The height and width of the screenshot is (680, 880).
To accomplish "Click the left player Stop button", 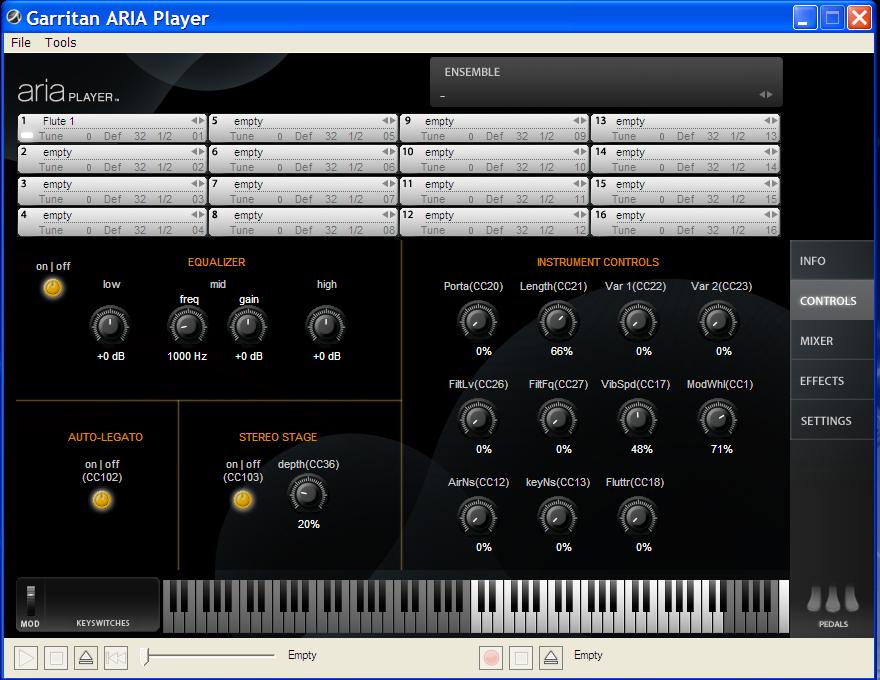I will pos(56,658).
